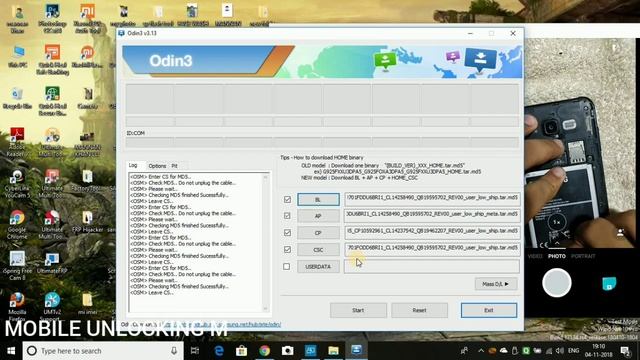Click the CSC file path field
The height and width of the screenshot is (360, 640).
tap(432, 248)
